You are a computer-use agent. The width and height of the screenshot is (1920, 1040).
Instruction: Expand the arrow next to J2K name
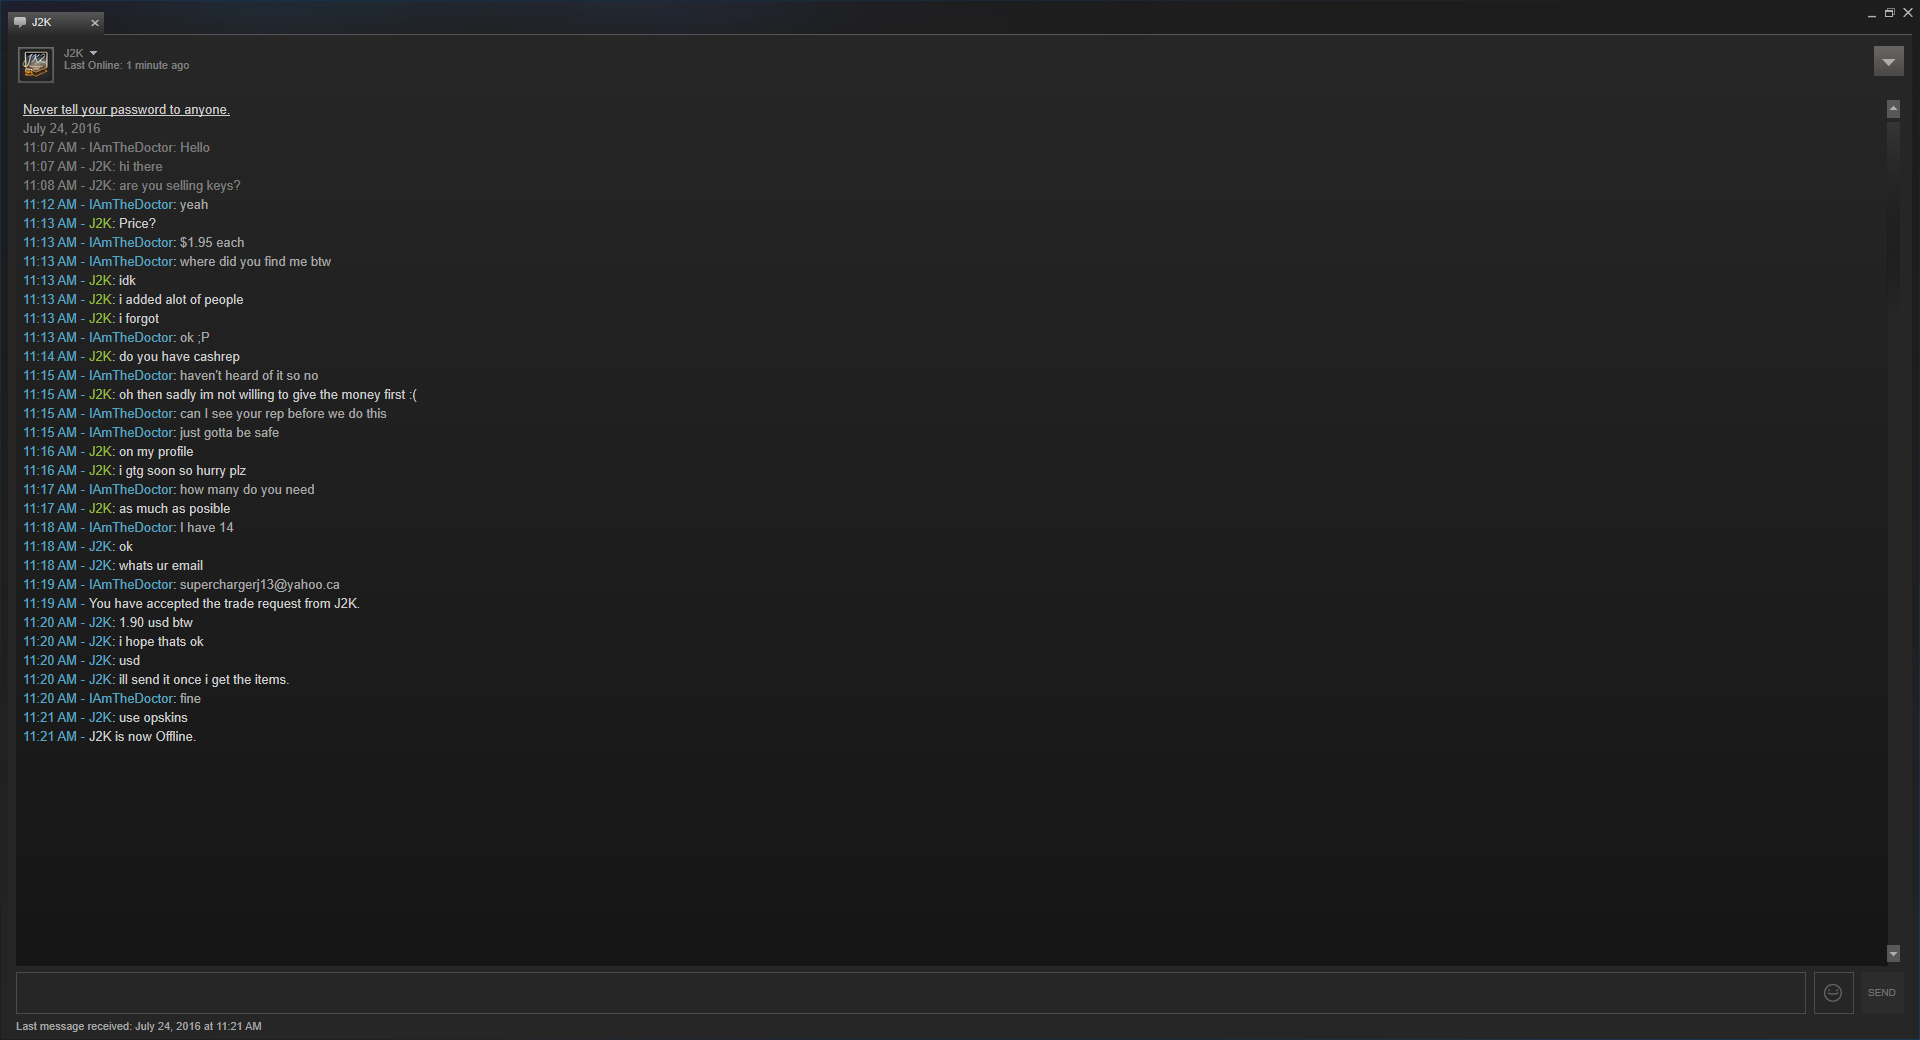pos(93,53)
